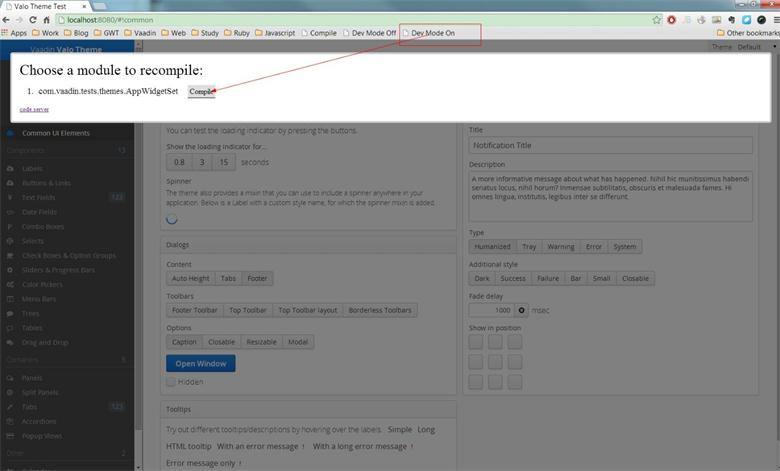Select Common UI Elements in sidebar
Viewport: 780px width, 471px height.
coord(56,133)
